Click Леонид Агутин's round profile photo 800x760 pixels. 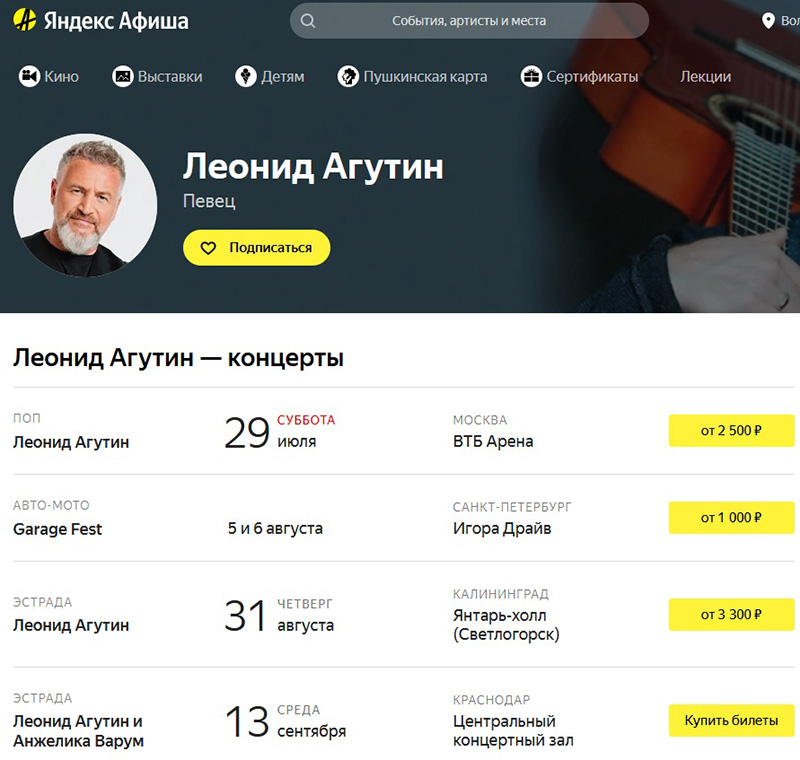pos(85,206)
